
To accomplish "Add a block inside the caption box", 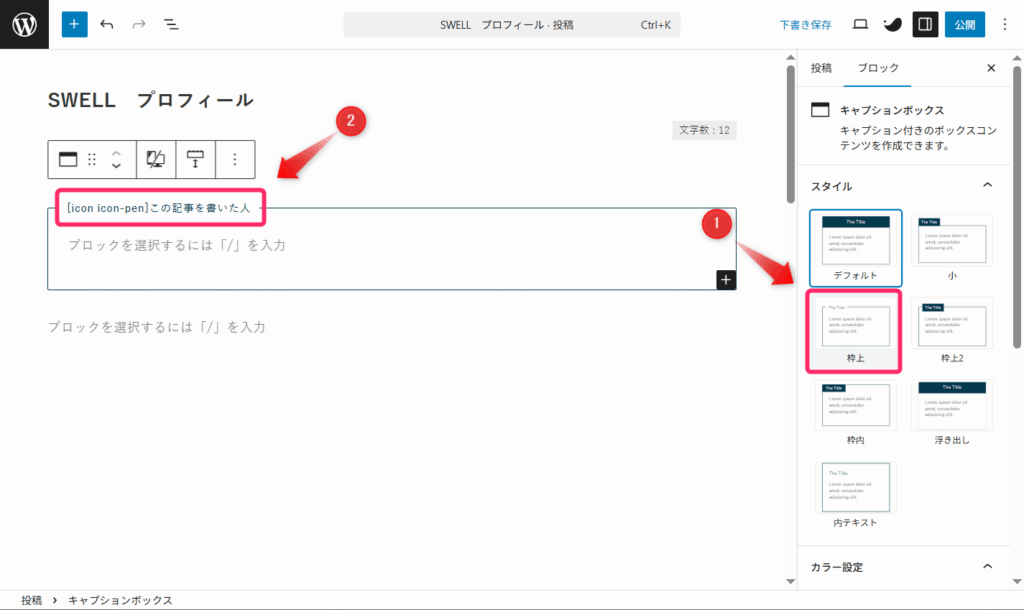I will [726, 280].
